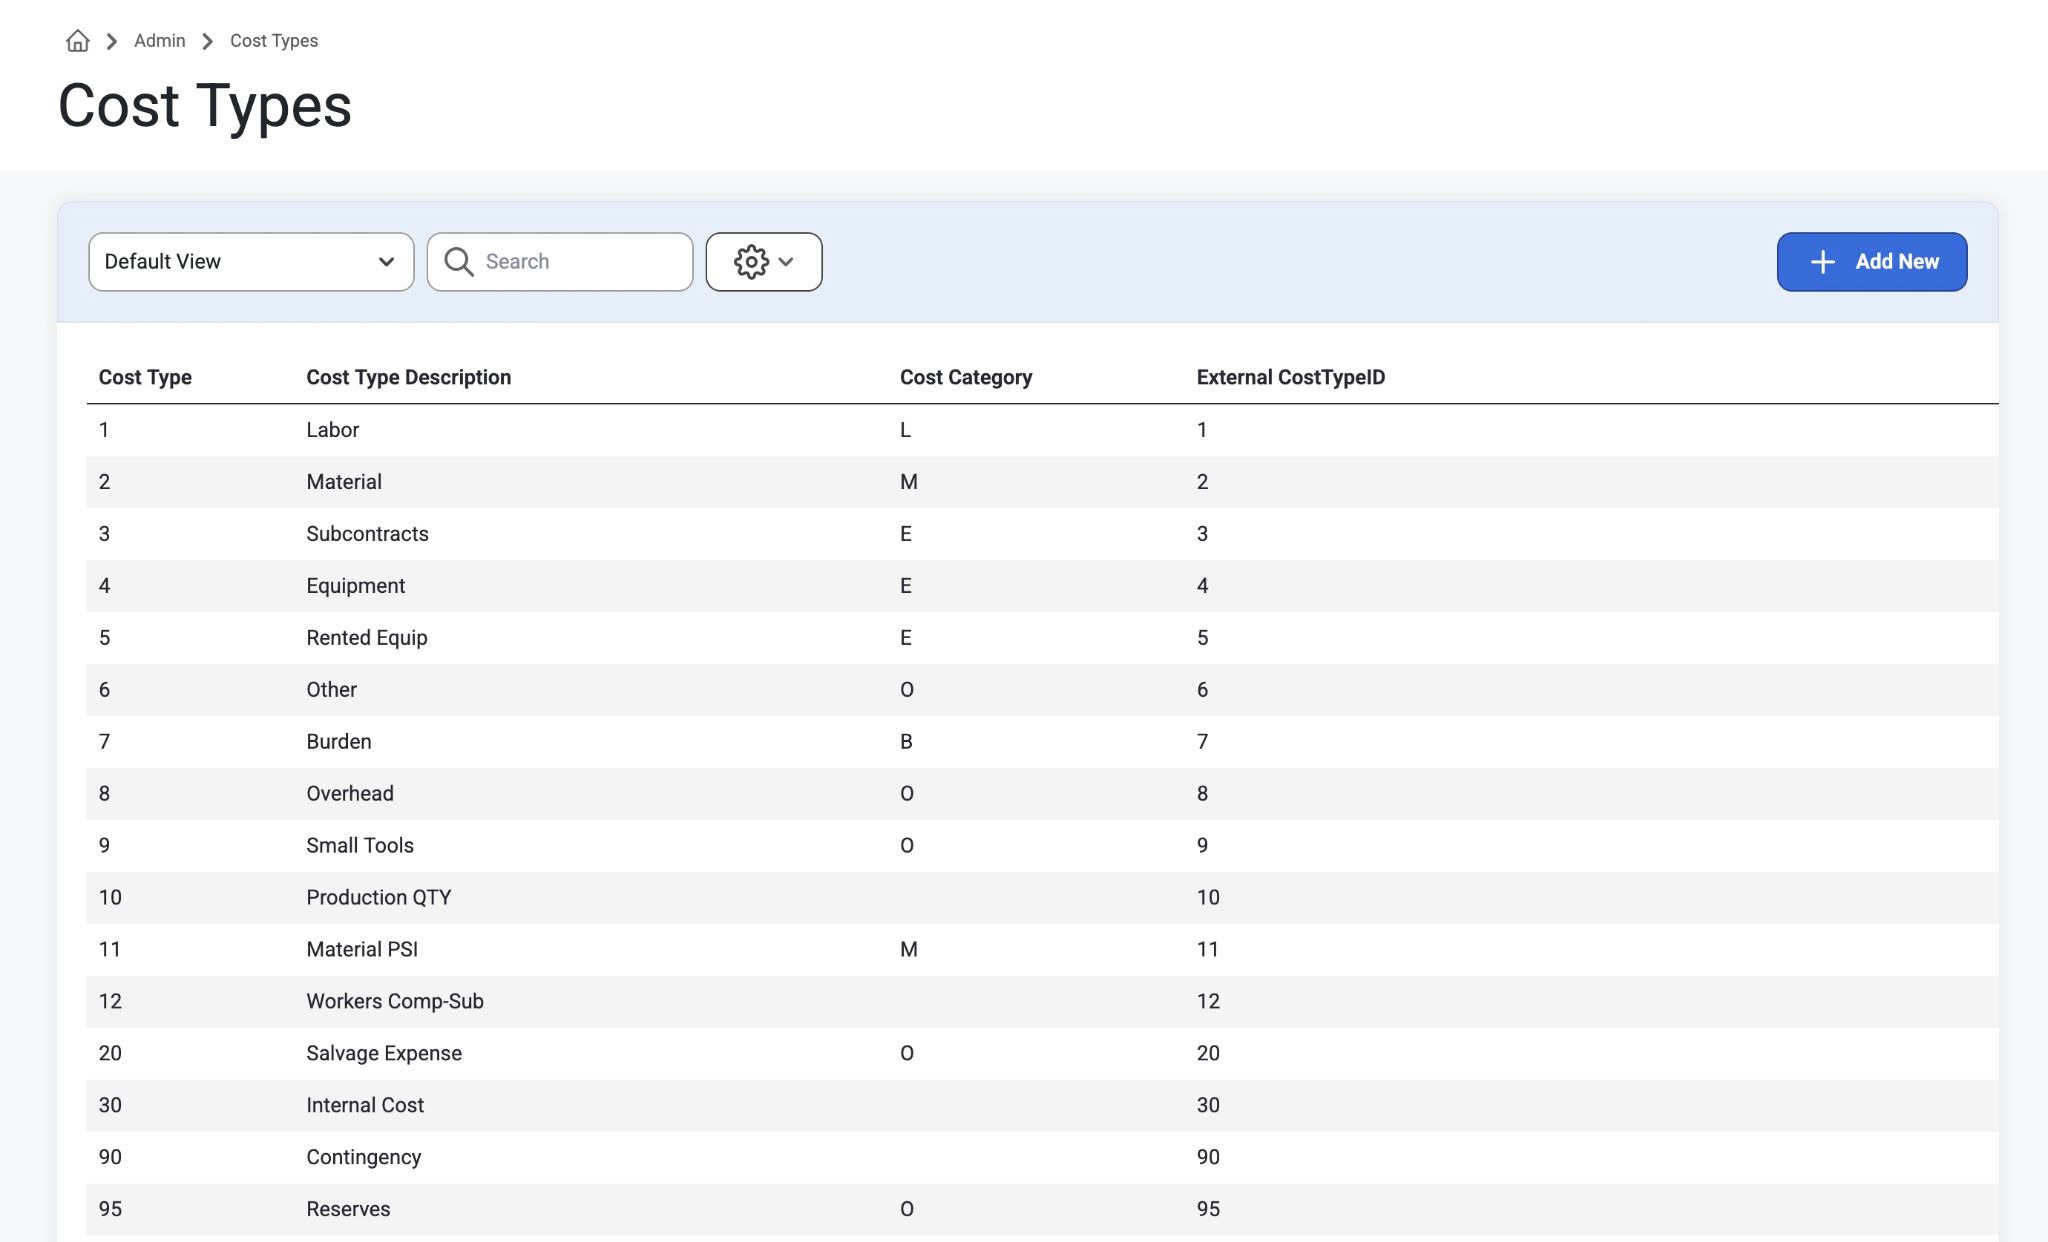The width and height of the screenshot is (2048, 1242).
Task: Open the Workers Comp-Sub row
Action: [x=1042, y=1002]
